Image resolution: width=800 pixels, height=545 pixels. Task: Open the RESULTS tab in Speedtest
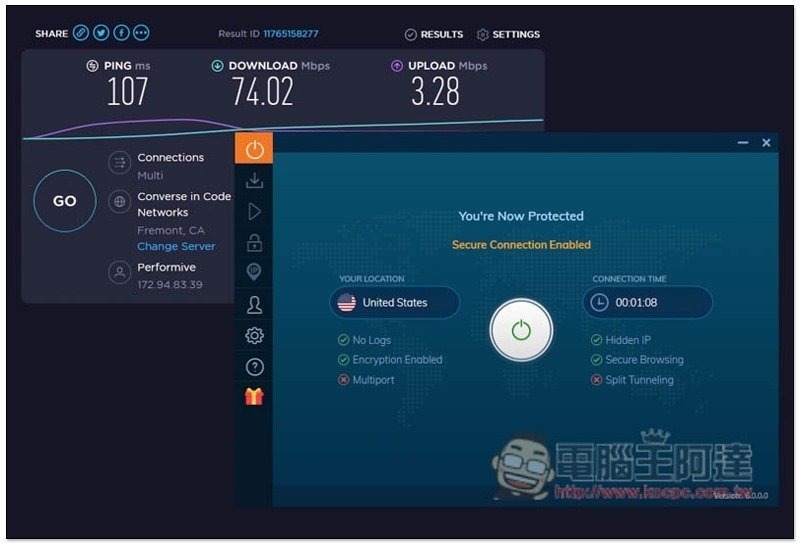coord(434,34)
